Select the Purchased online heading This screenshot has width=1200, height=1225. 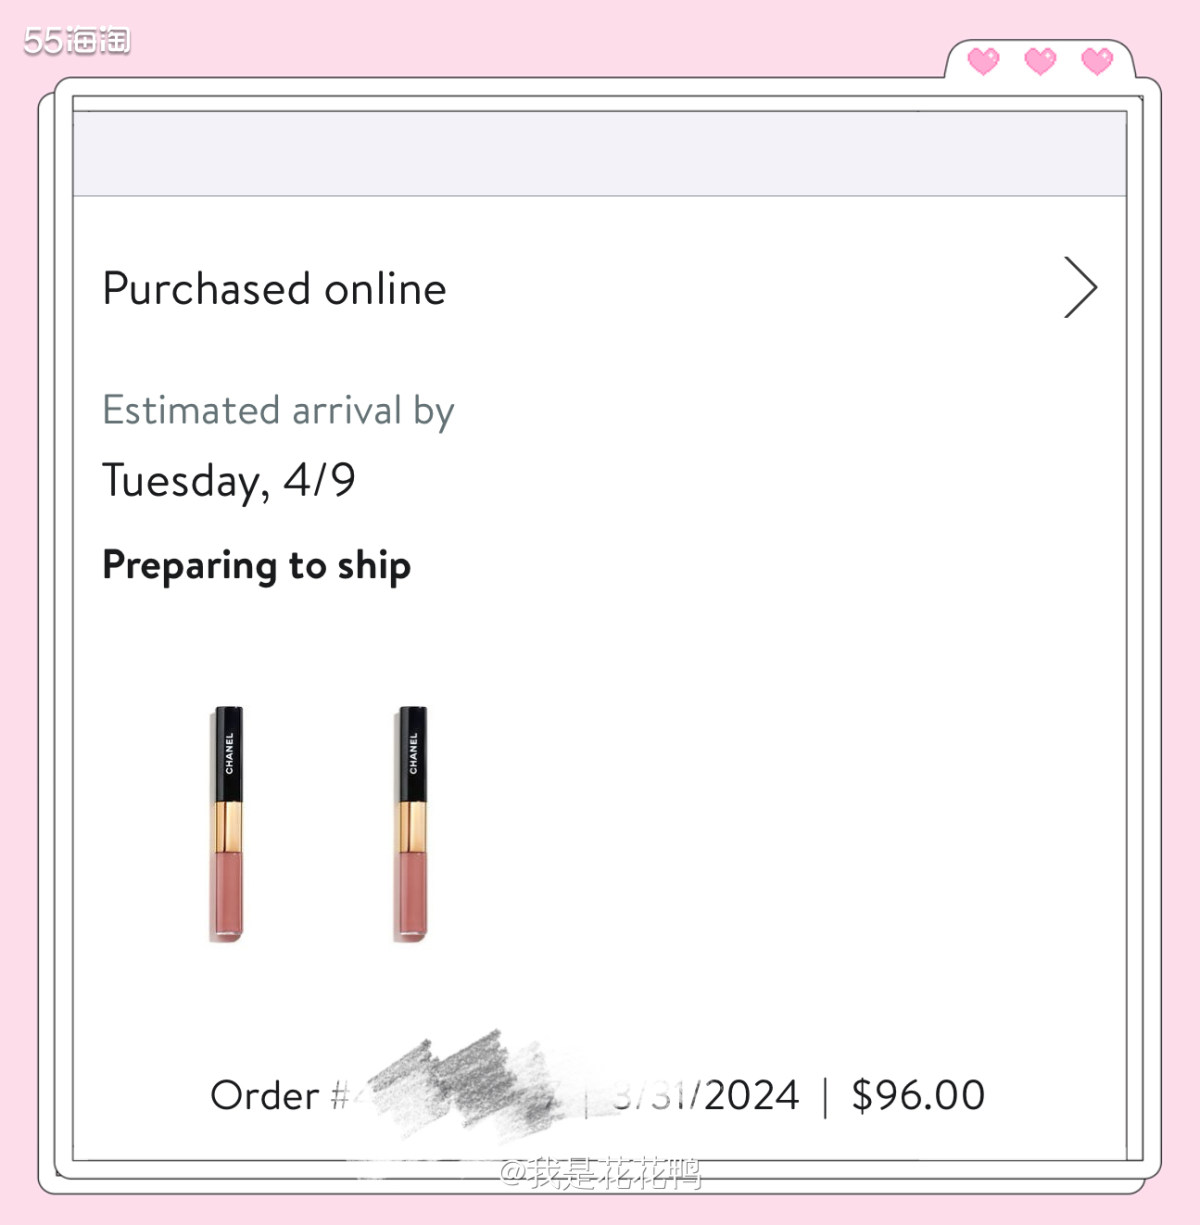pos(274,289)
